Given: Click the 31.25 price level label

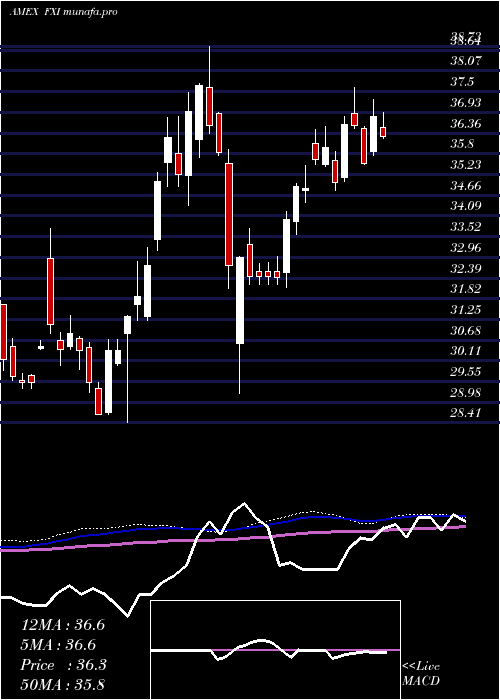Looking at the screenshot, I should [466, 309].
